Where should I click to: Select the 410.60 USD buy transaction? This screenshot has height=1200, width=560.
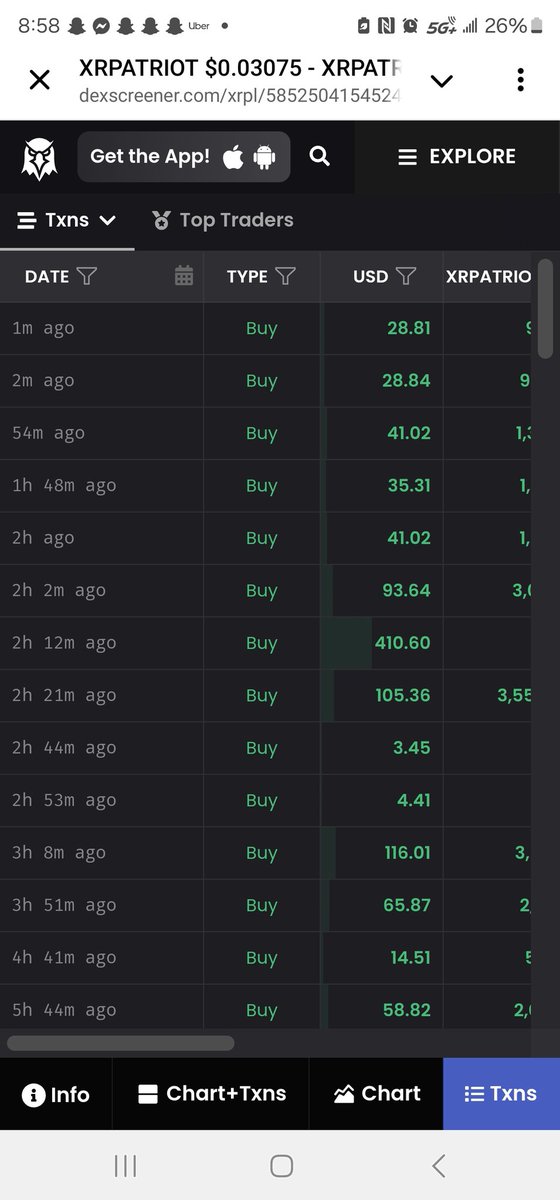tap(280, 643)
